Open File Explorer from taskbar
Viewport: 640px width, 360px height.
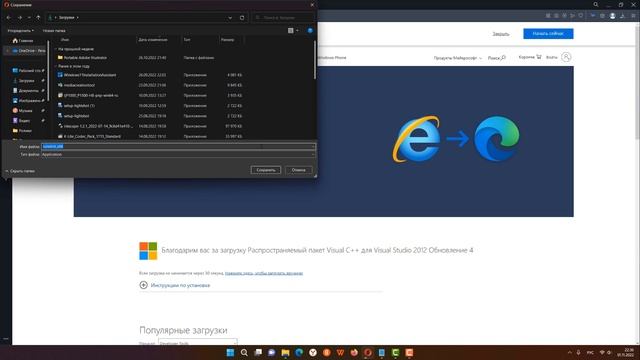285,353
